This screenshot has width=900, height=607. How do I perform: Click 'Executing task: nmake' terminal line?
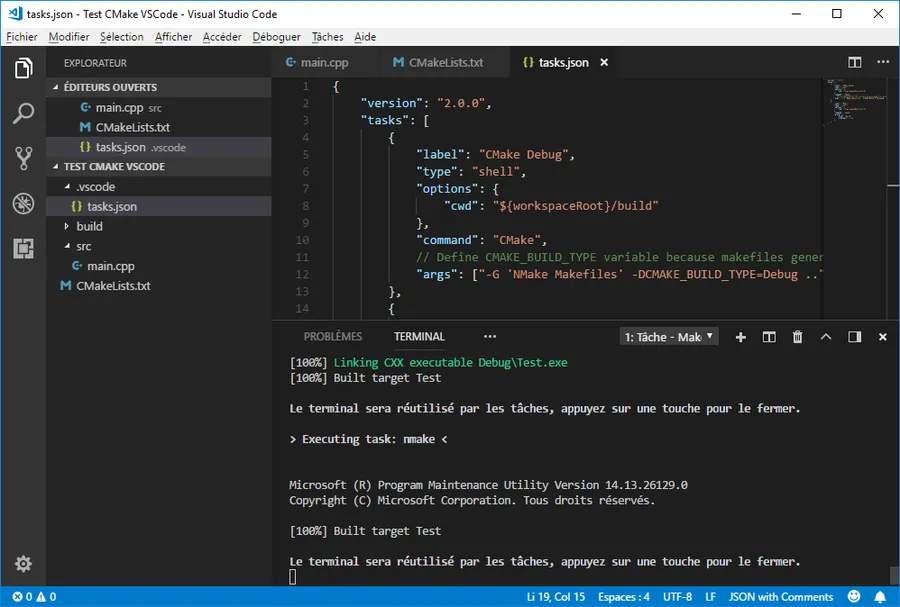[x=368, y=439]
